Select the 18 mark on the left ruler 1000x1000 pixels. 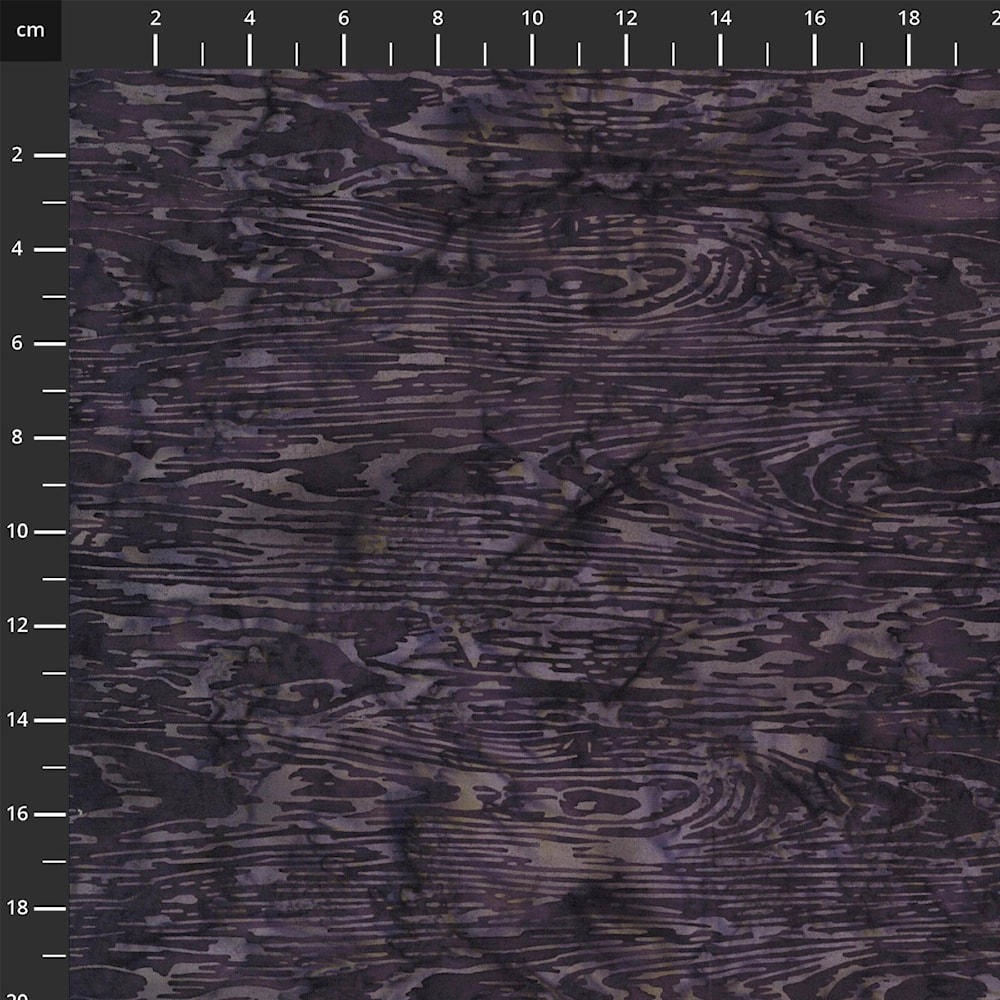click(x=17, y=907)
